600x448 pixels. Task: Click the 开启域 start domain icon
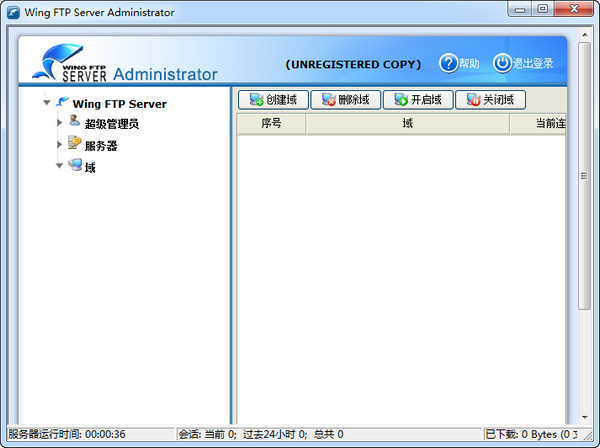point(401,100)
